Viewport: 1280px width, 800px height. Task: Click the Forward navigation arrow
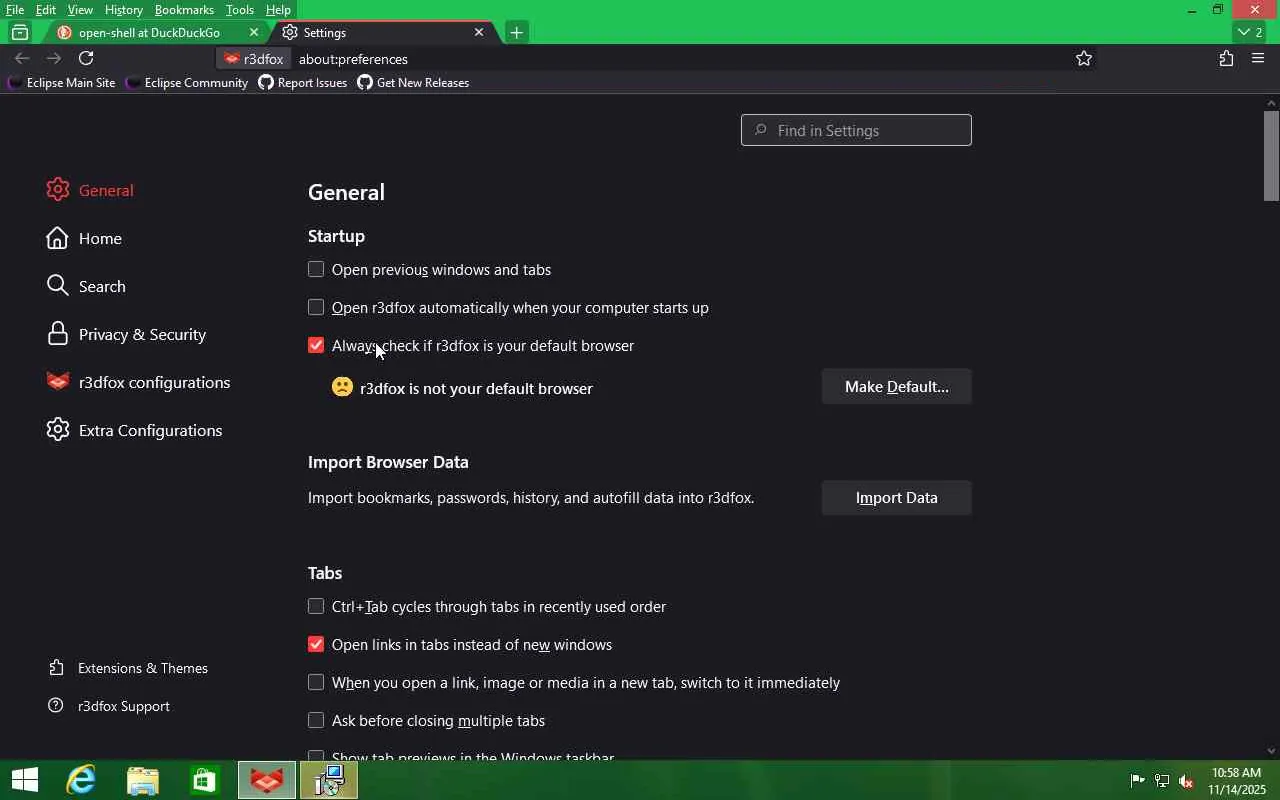(54, 58)
